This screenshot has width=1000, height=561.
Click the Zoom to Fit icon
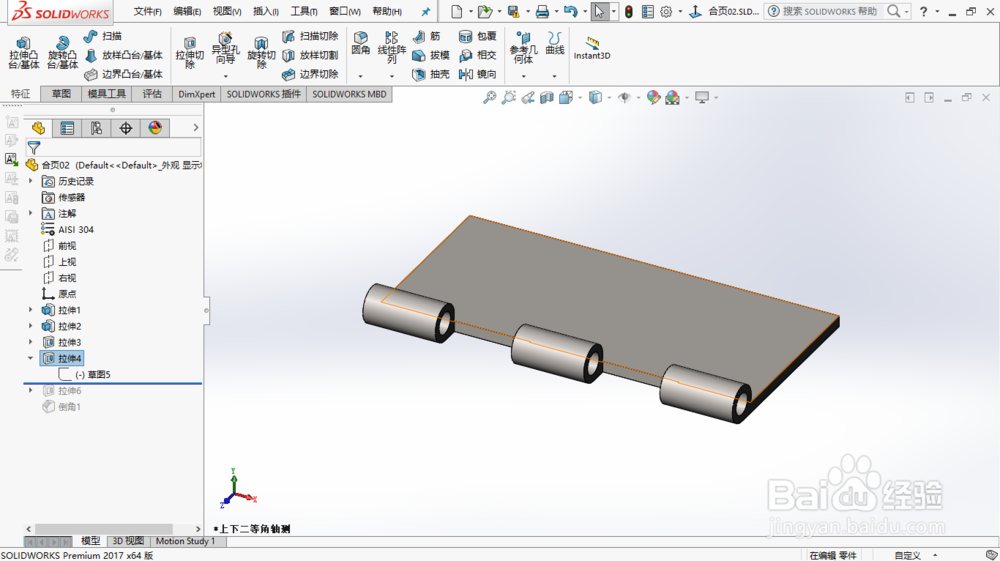[489, 98]
